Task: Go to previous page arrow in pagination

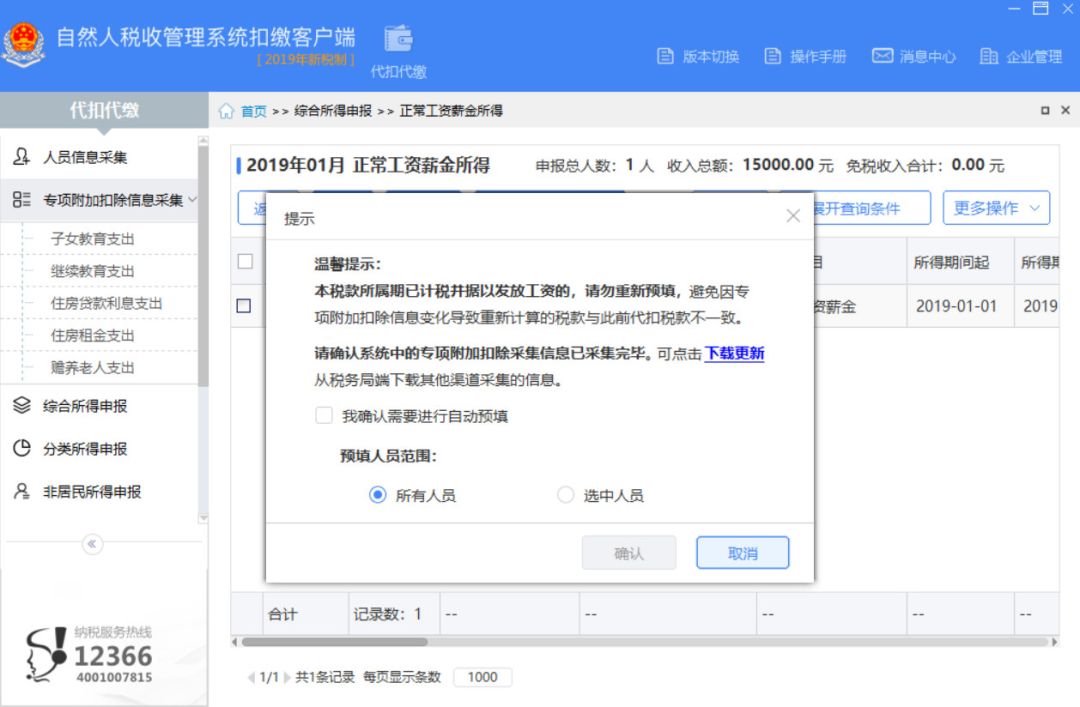Action: (251, 677)
